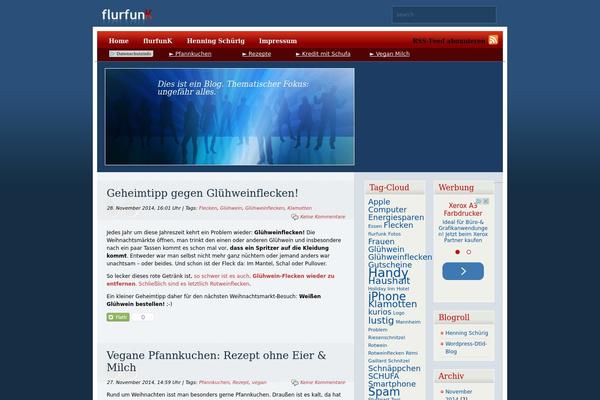This screenshot has width=600, height=400.
Task: Click the orange RSS feed icon
Action: [493, 40]
